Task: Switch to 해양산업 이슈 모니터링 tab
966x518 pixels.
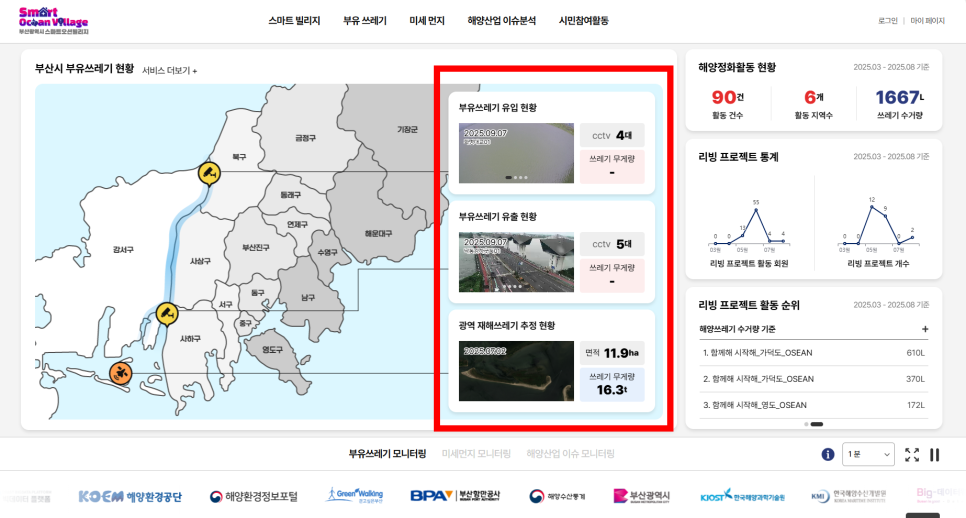Action: (x=570, y=454)
